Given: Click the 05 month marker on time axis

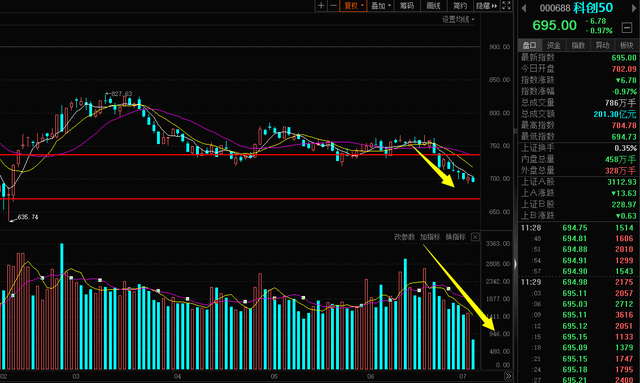Looking at the screenshot, I should tap(274, 376).
